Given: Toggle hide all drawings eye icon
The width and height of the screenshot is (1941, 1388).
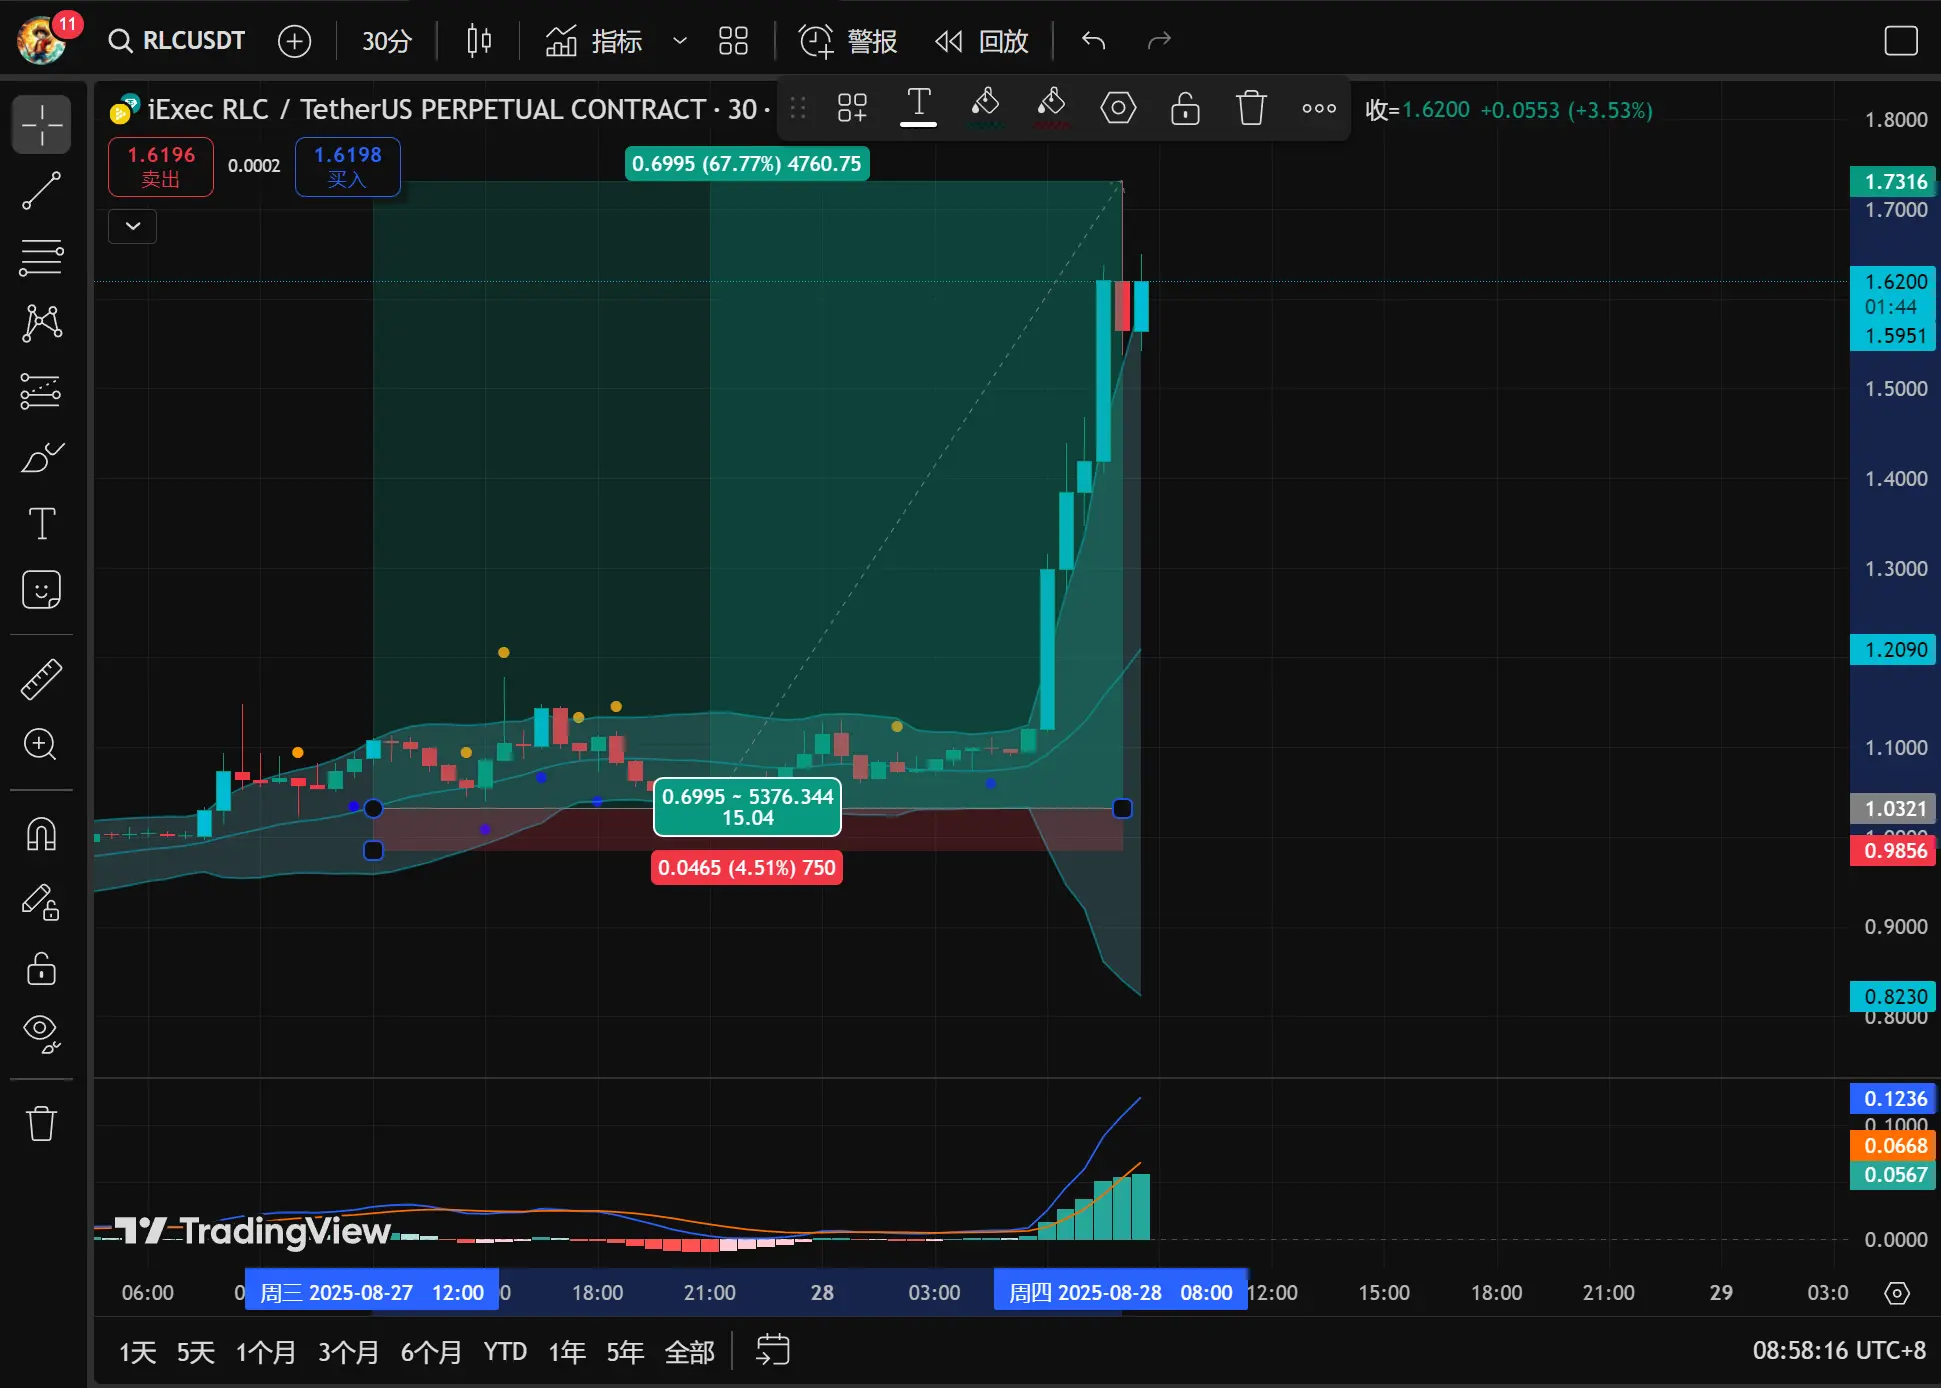Looking at the screenshot, I should [42, 1034].
